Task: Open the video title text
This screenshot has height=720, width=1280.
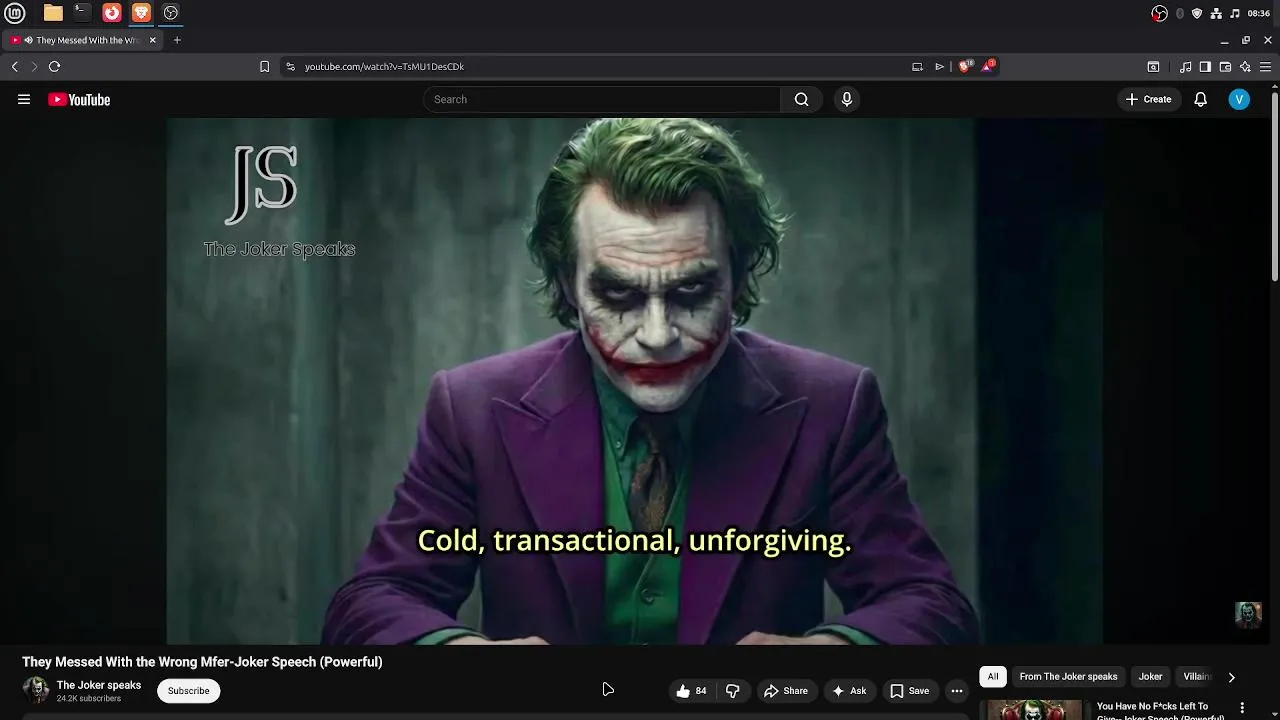Action: tap(202, 662)
